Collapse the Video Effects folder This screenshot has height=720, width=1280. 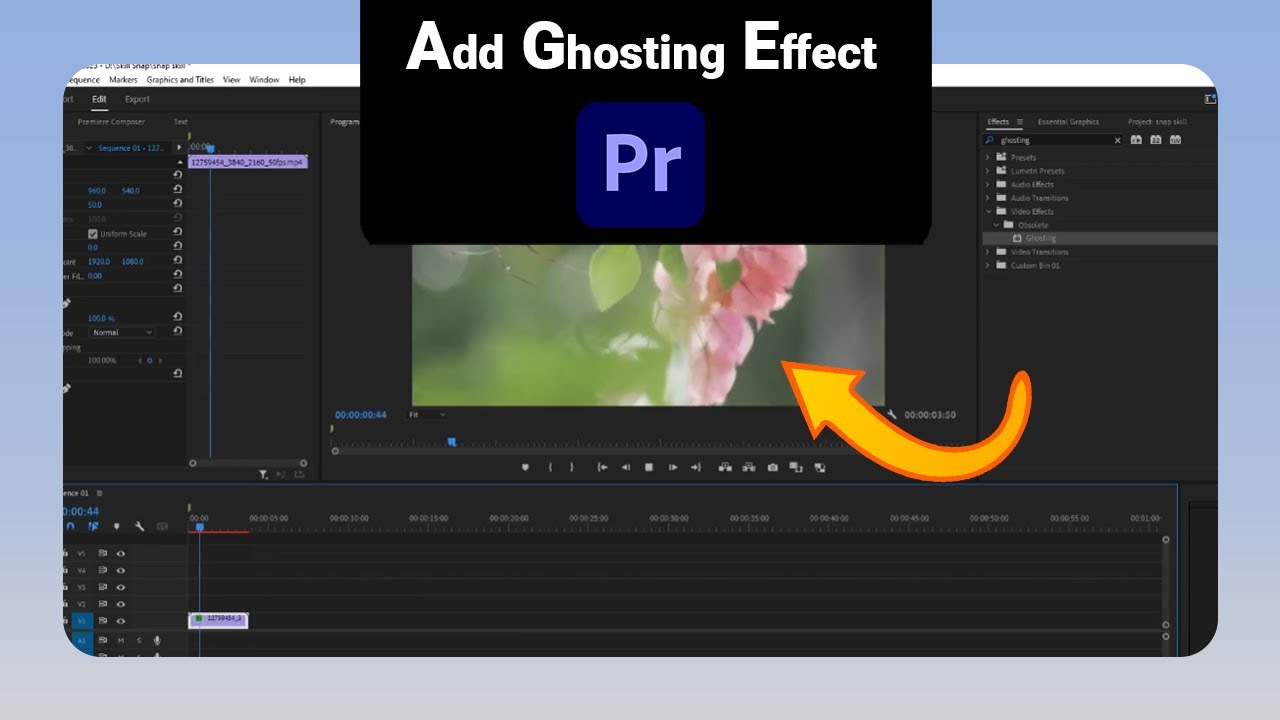coord(988,211)
